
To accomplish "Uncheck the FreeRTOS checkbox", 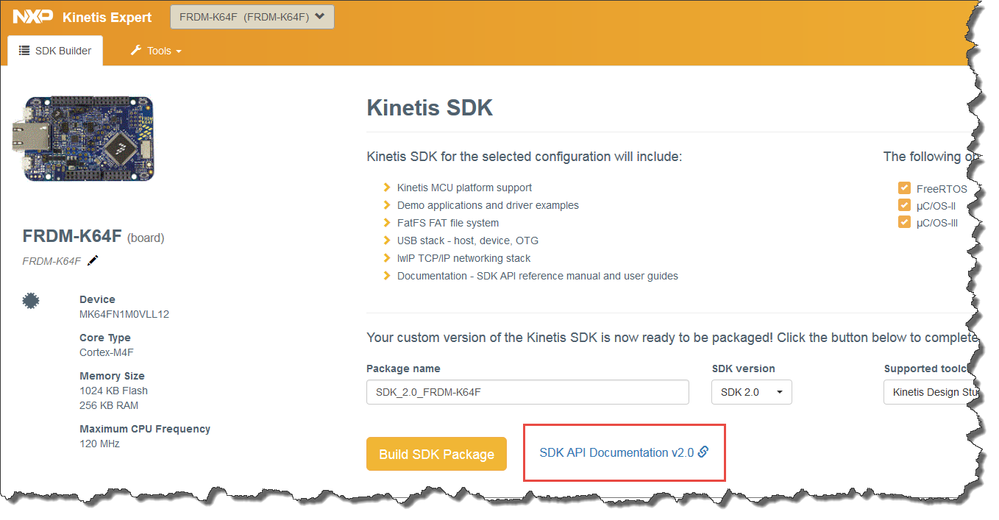I will 904,188.
